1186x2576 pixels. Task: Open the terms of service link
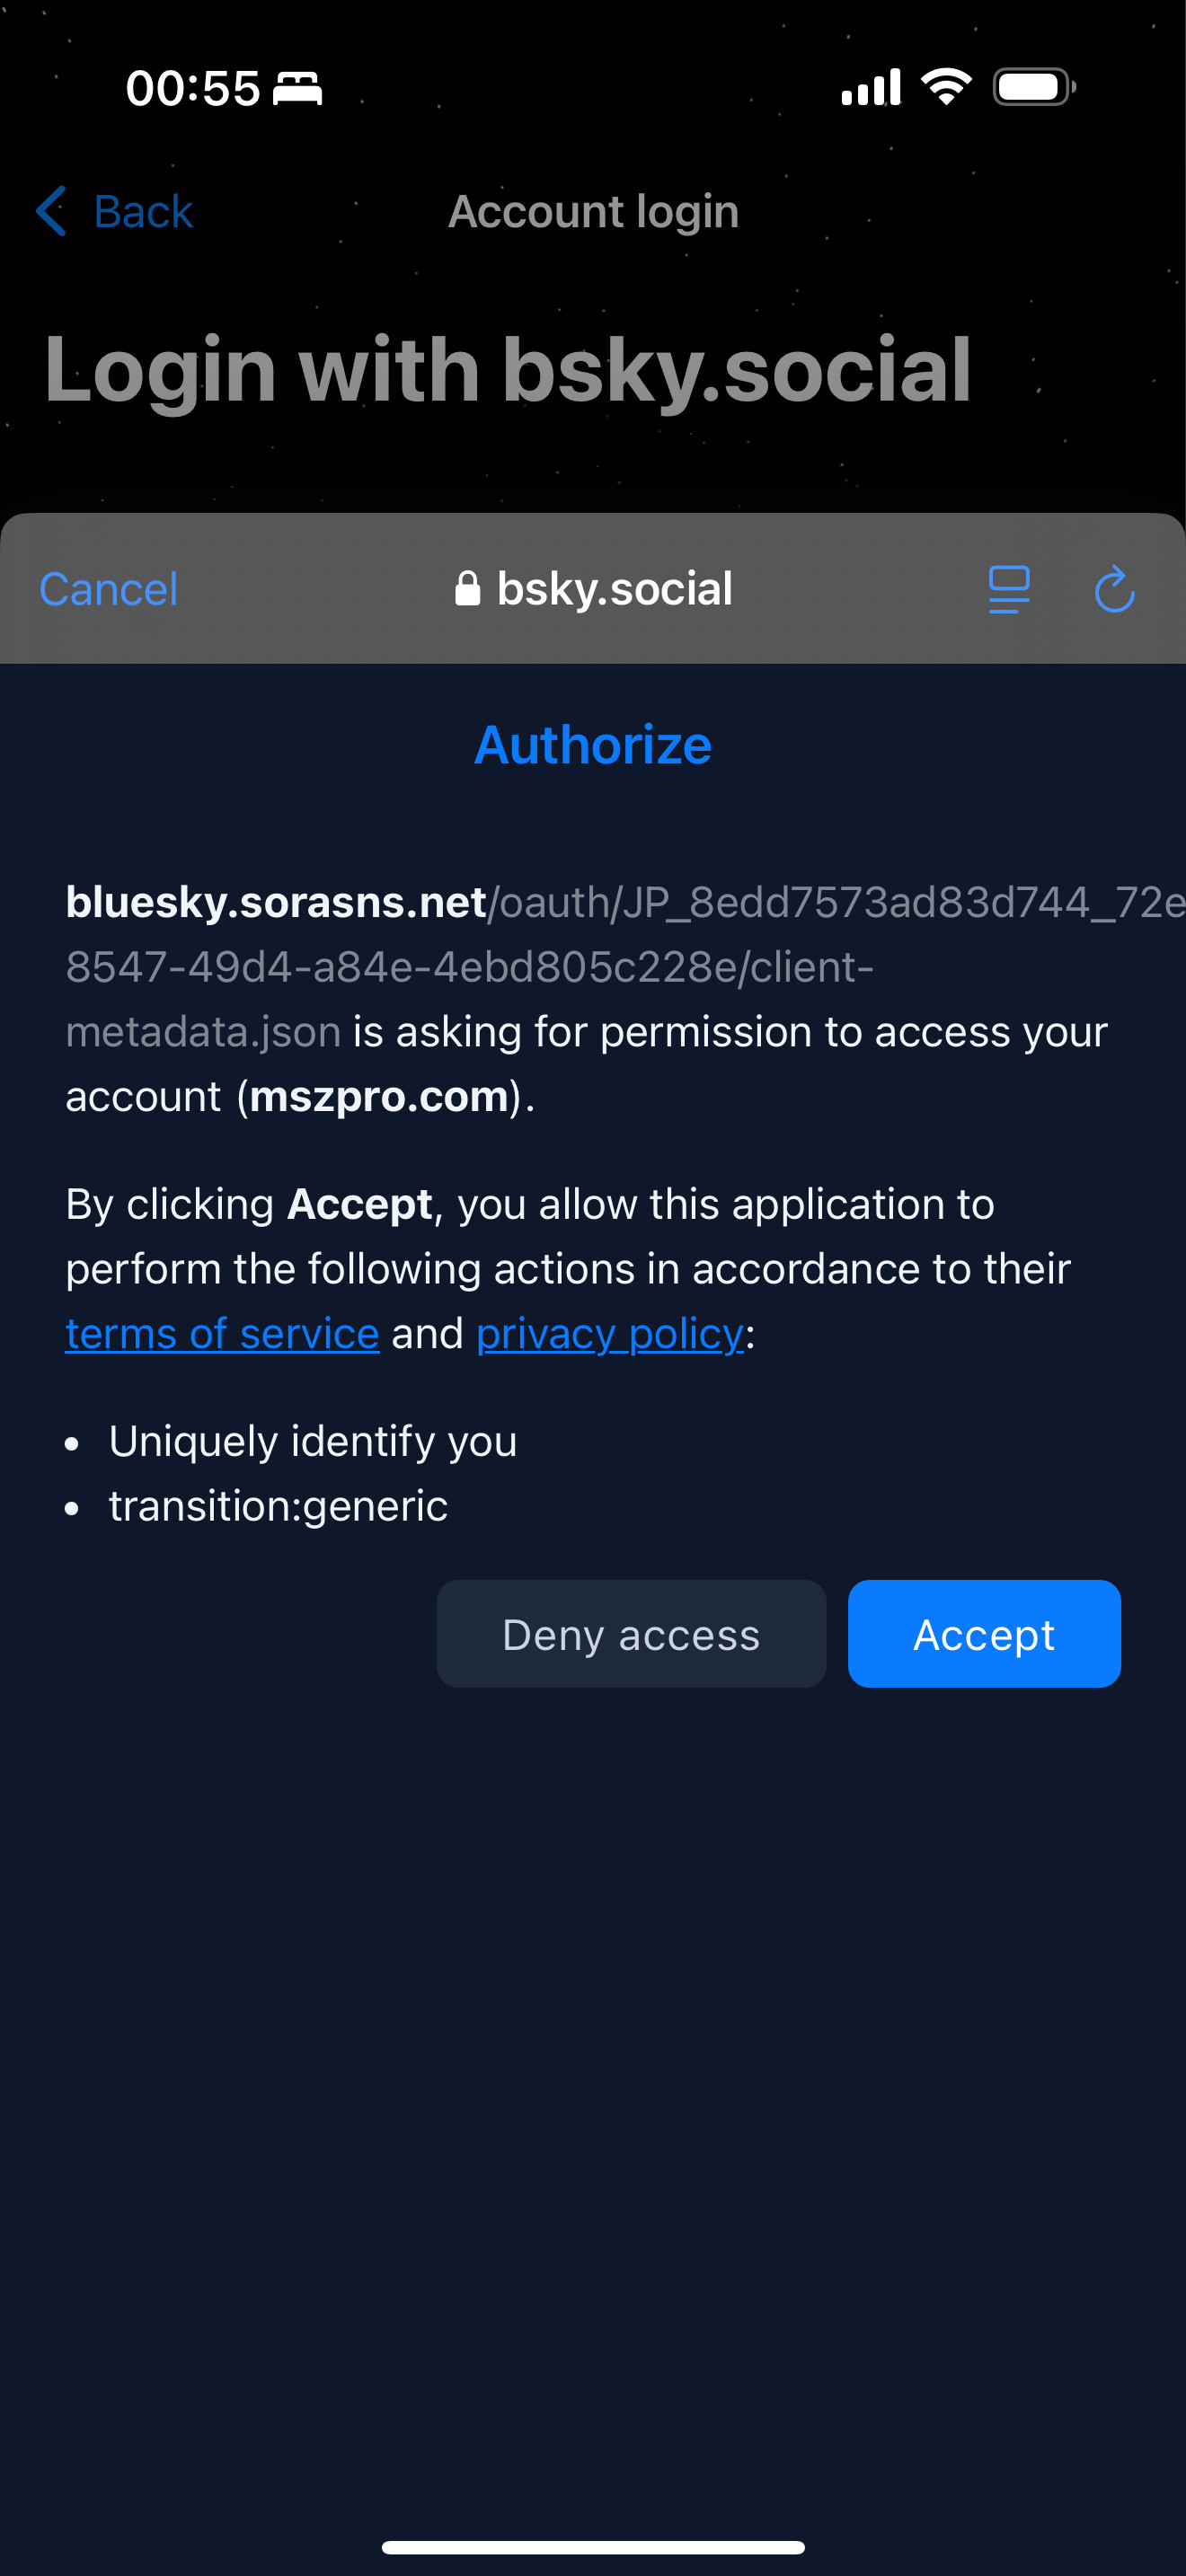point(222,1334)
